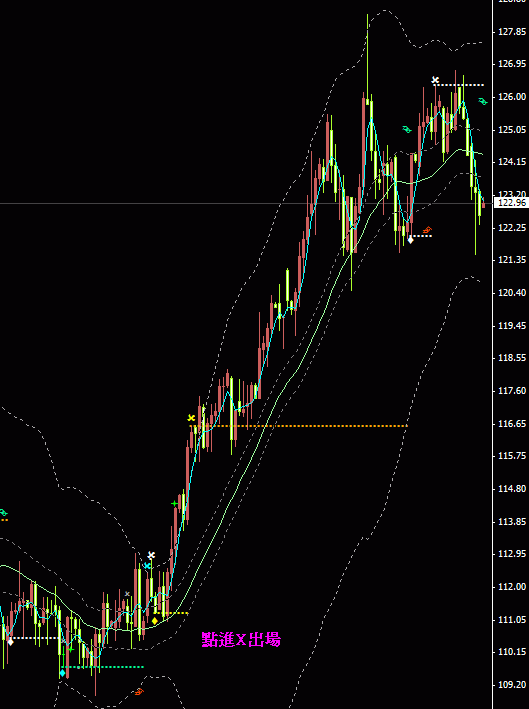This screenshot has width=529, height=709.
Task: Click the 117.60 price axis label
Action: tap(512, 391)
